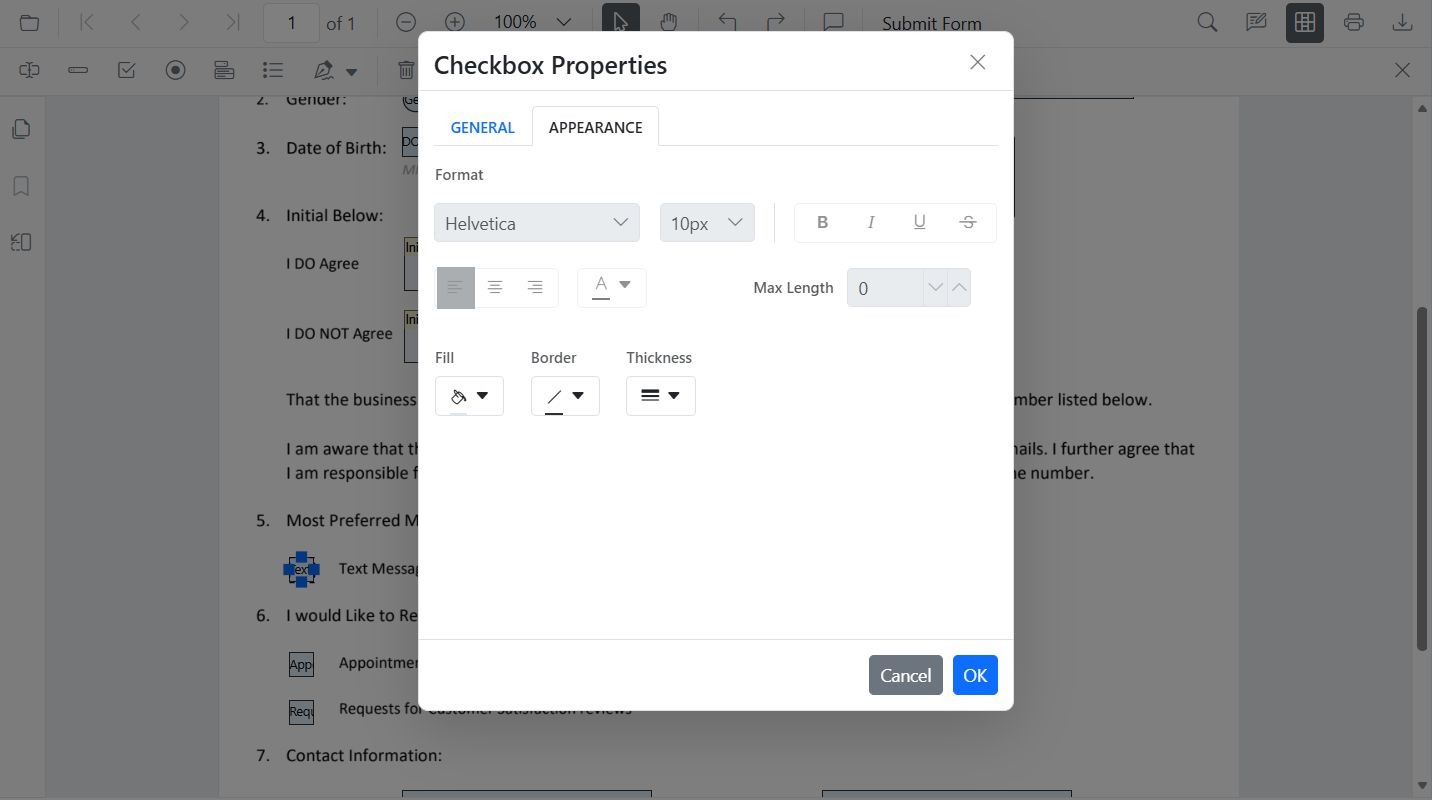This screenshot has height=800, width=1432.
Task: Select the checkbox field tool
Action: (126, 69)
